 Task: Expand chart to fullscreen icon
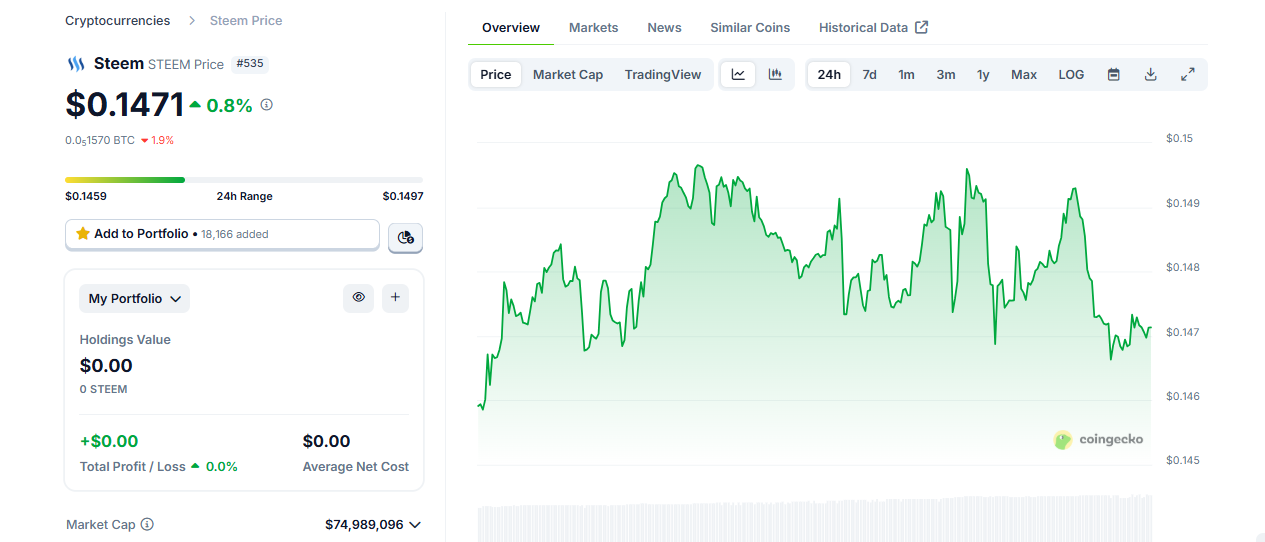click(1188, 74)
